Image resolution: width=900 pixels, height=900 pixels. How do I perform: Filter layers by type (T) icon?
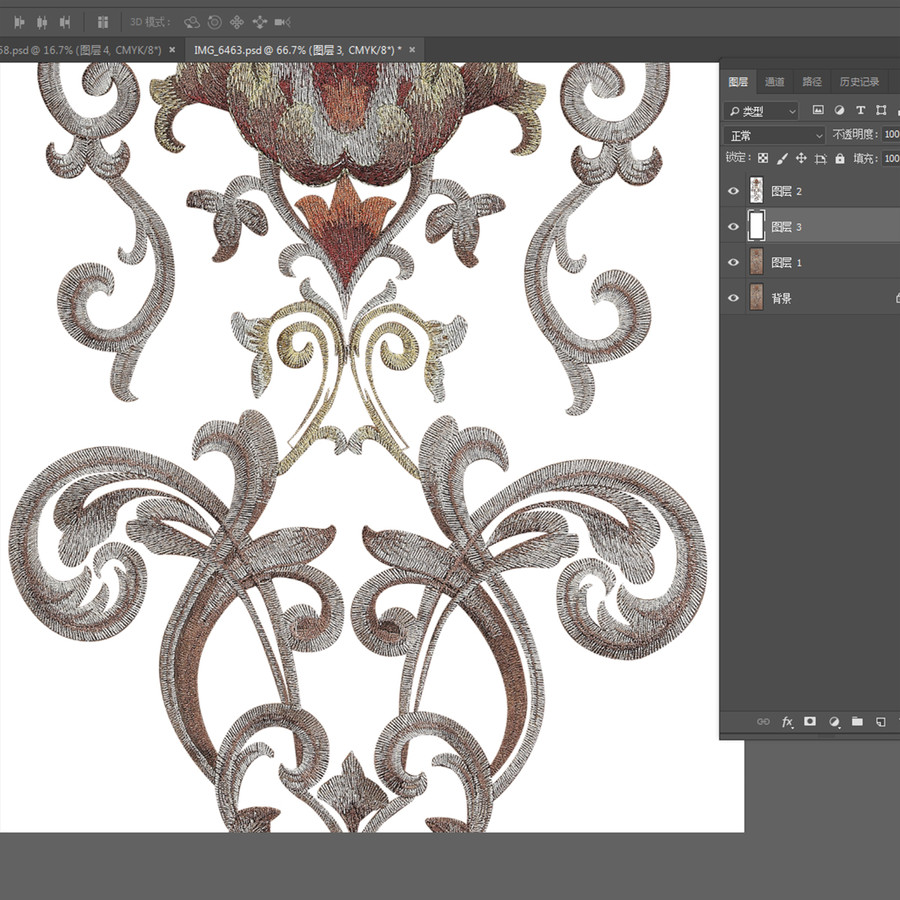860,110
